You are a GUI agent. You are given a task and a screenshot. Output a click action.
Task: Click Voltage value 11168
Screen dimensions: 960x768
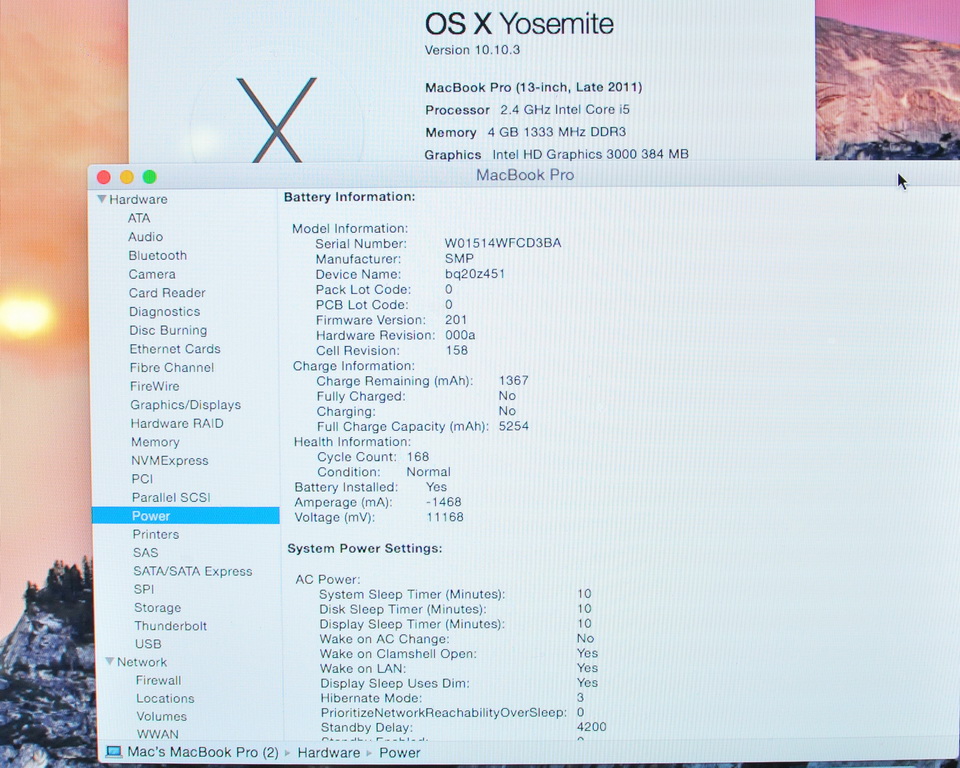[x=444, y=517]
